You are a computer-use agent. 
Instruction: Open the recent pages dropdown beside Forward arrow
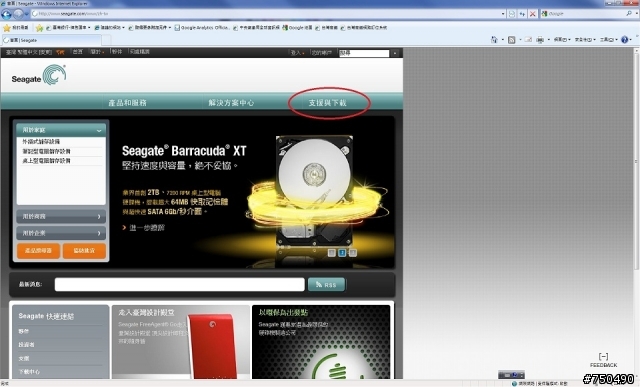click(x=27, y=14)
